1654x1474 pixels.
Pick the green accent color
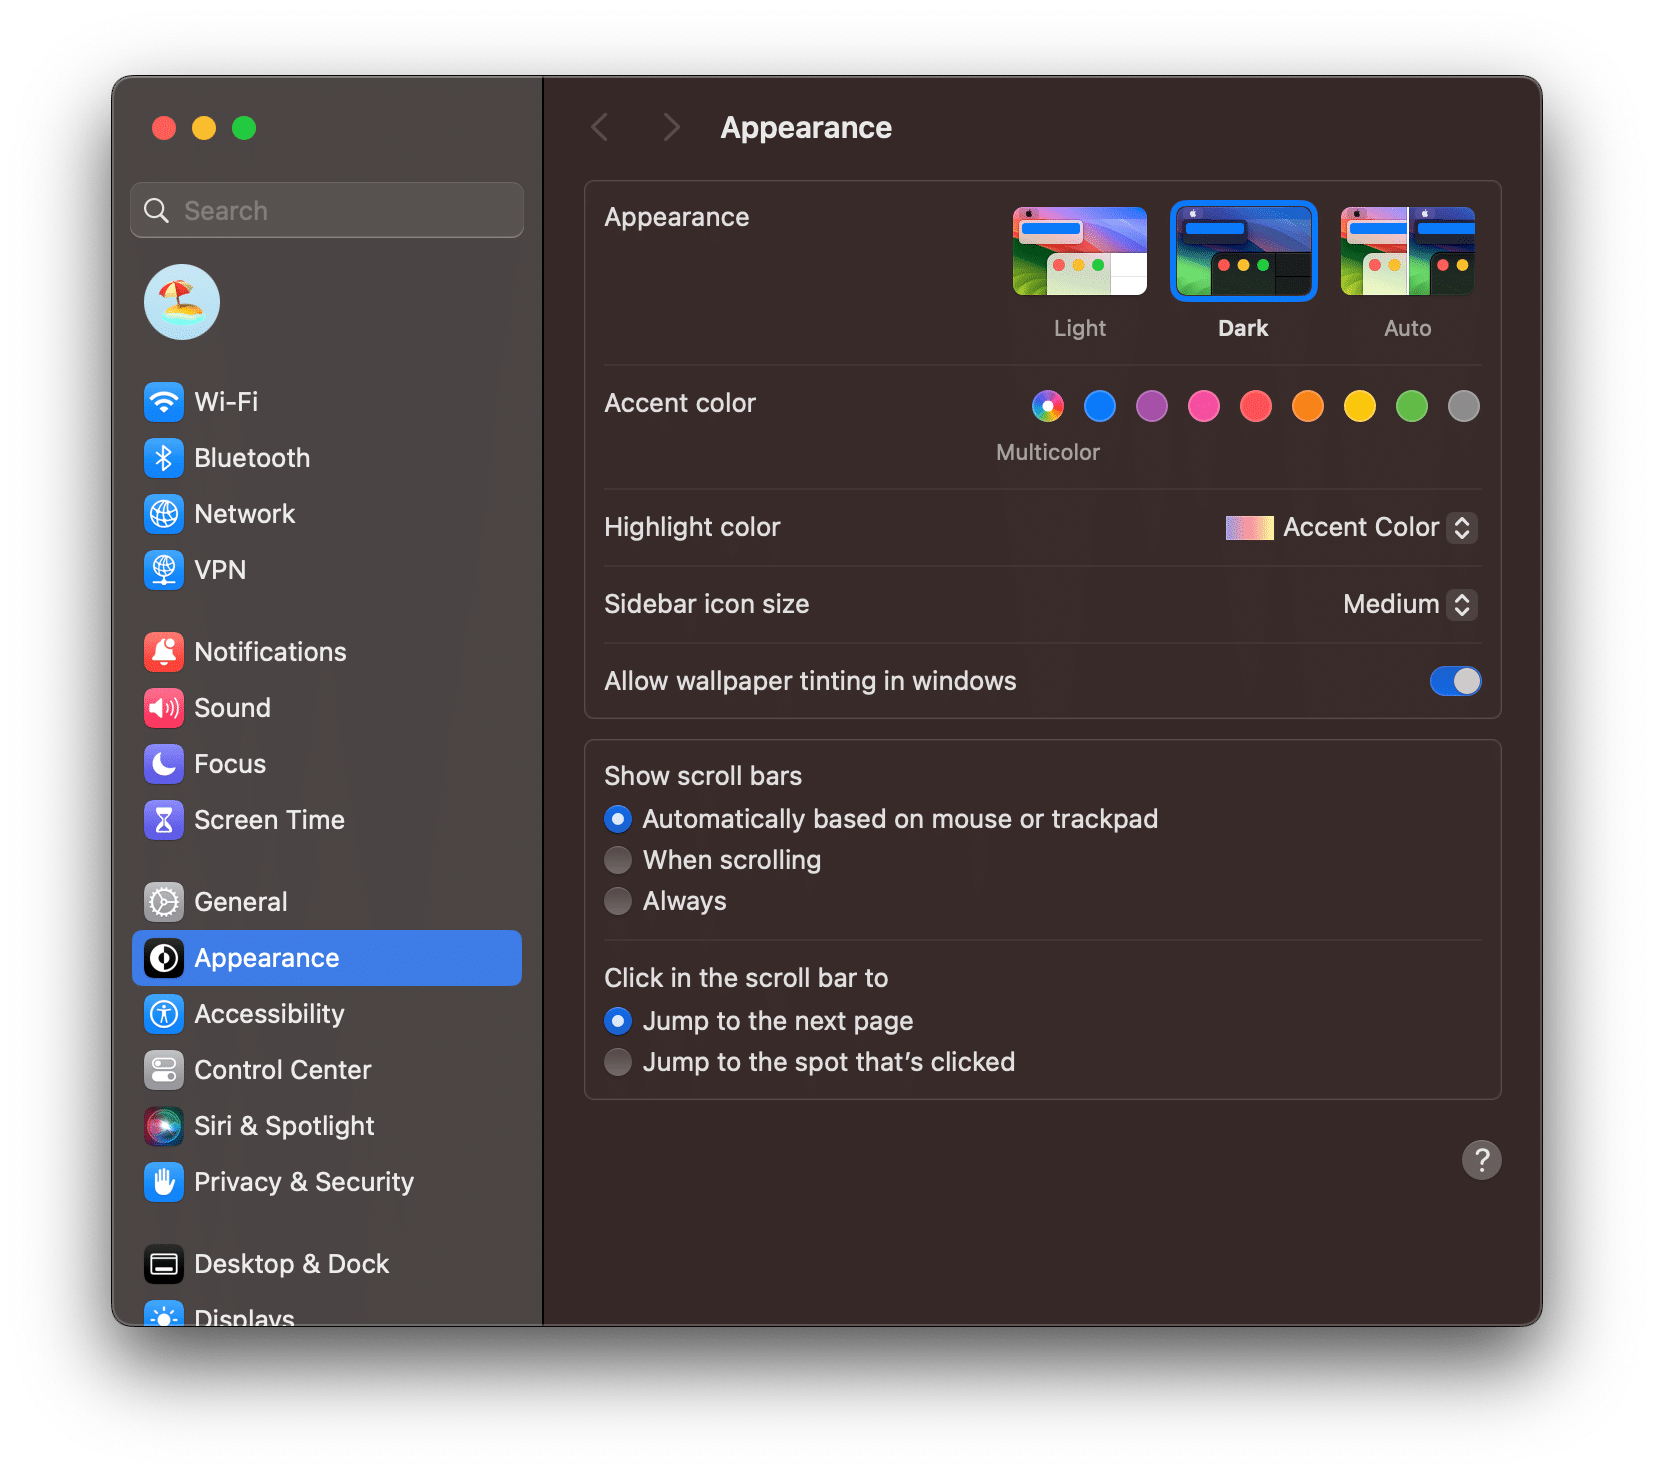coord(1412,406)
